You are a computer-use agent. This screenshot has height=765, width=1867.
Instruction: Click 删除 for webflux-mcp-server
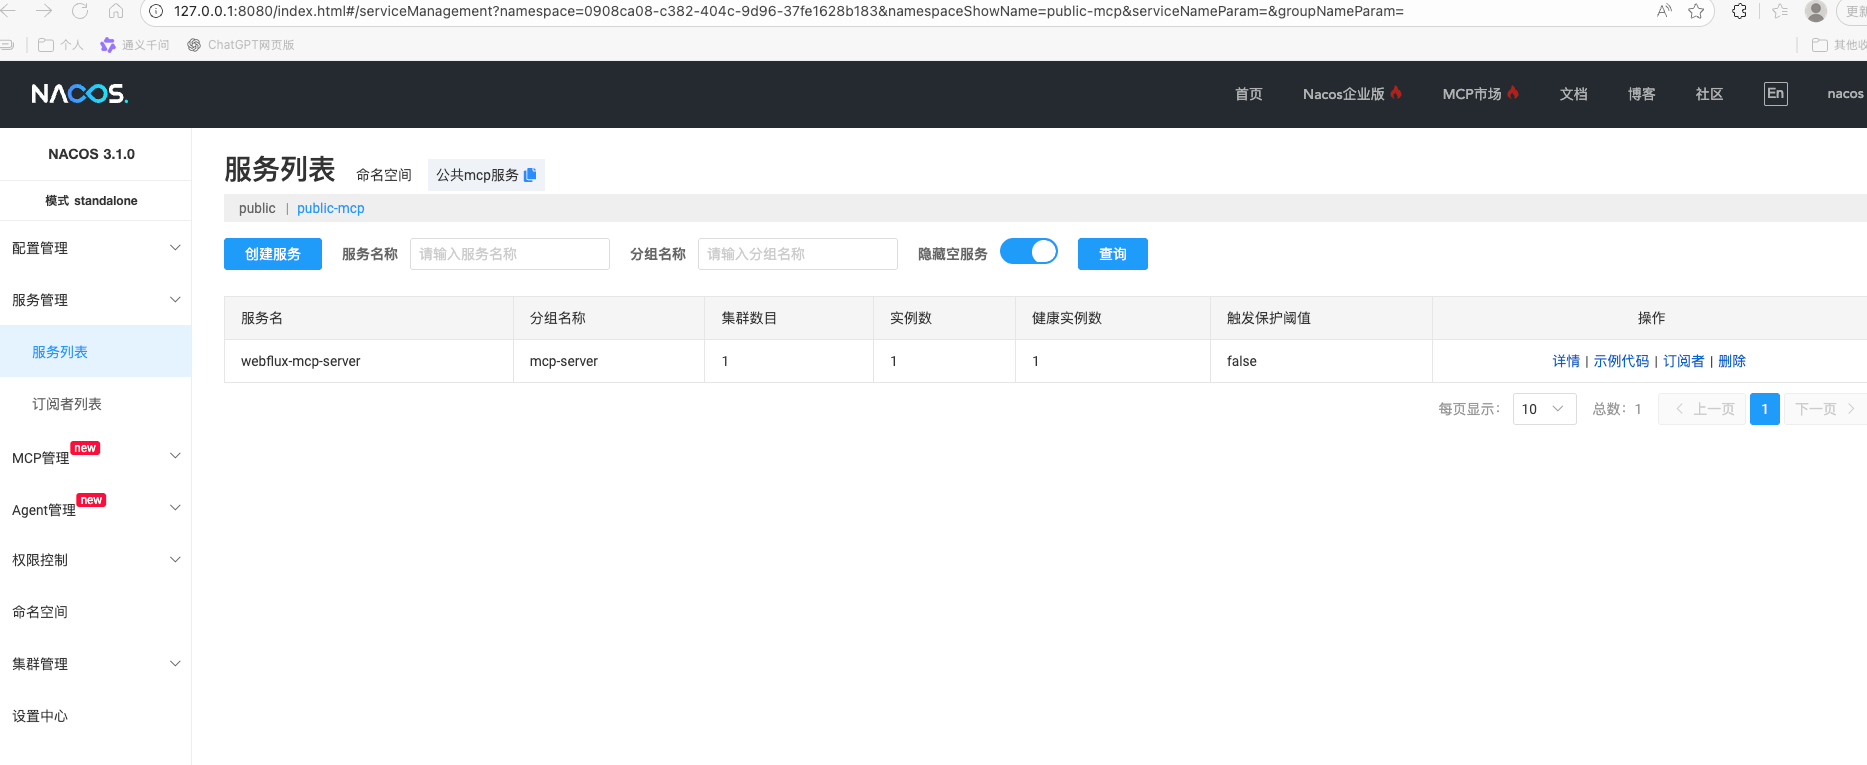pyautogui.click(x=1732, y=361)
